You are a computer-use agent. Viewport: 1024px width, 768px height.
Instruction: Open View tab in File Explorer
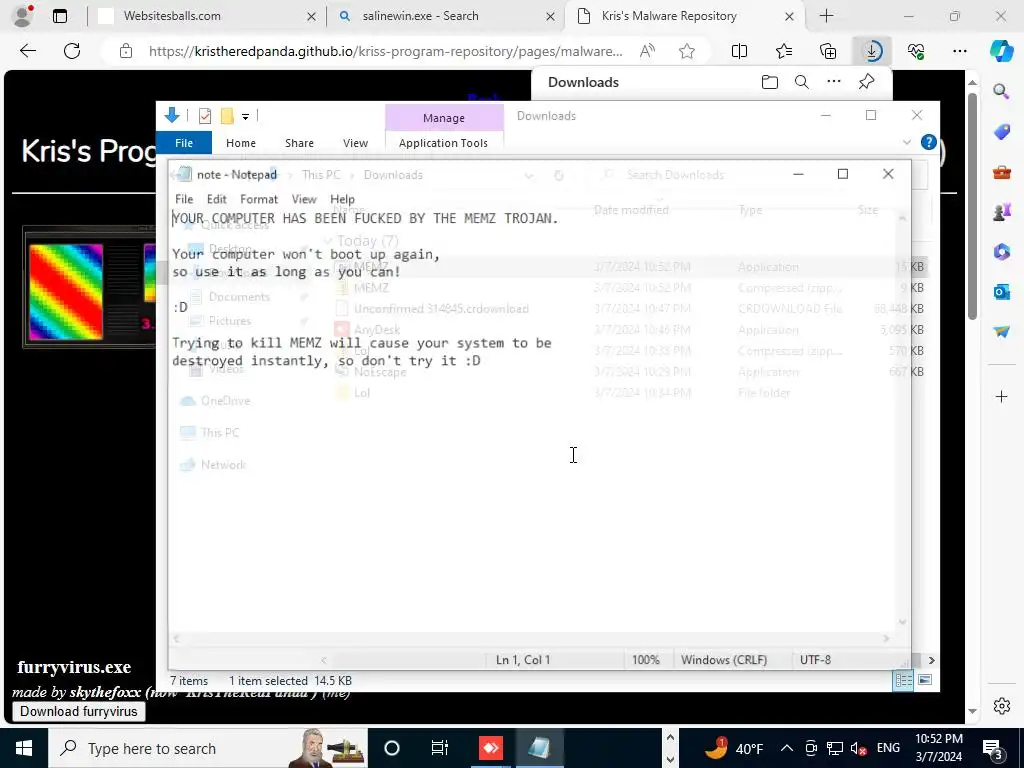(355, 143)
